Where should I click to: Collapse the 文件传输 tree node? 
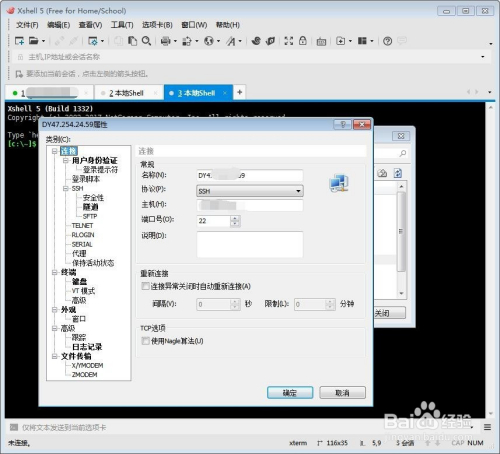(54, 356)
